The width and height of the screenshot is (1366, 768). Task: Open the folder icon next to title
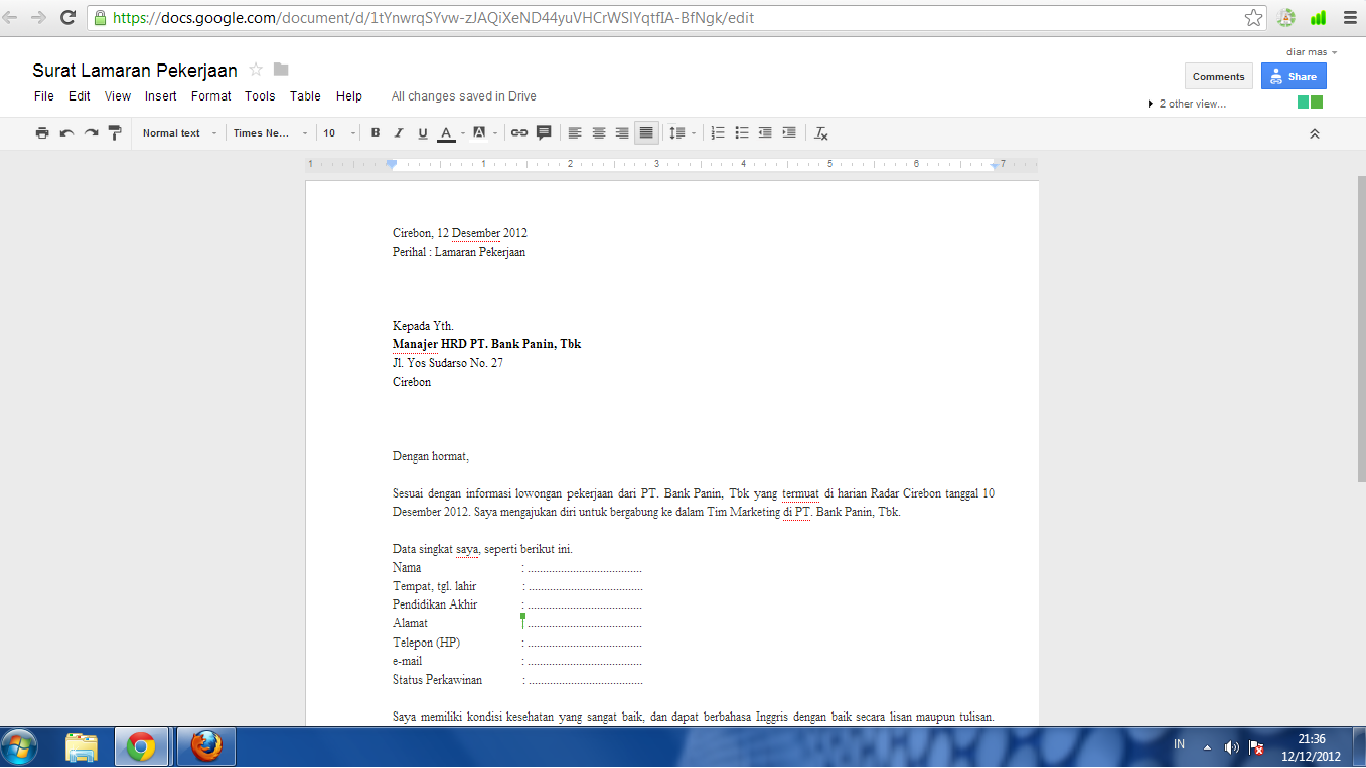point(281,69)
